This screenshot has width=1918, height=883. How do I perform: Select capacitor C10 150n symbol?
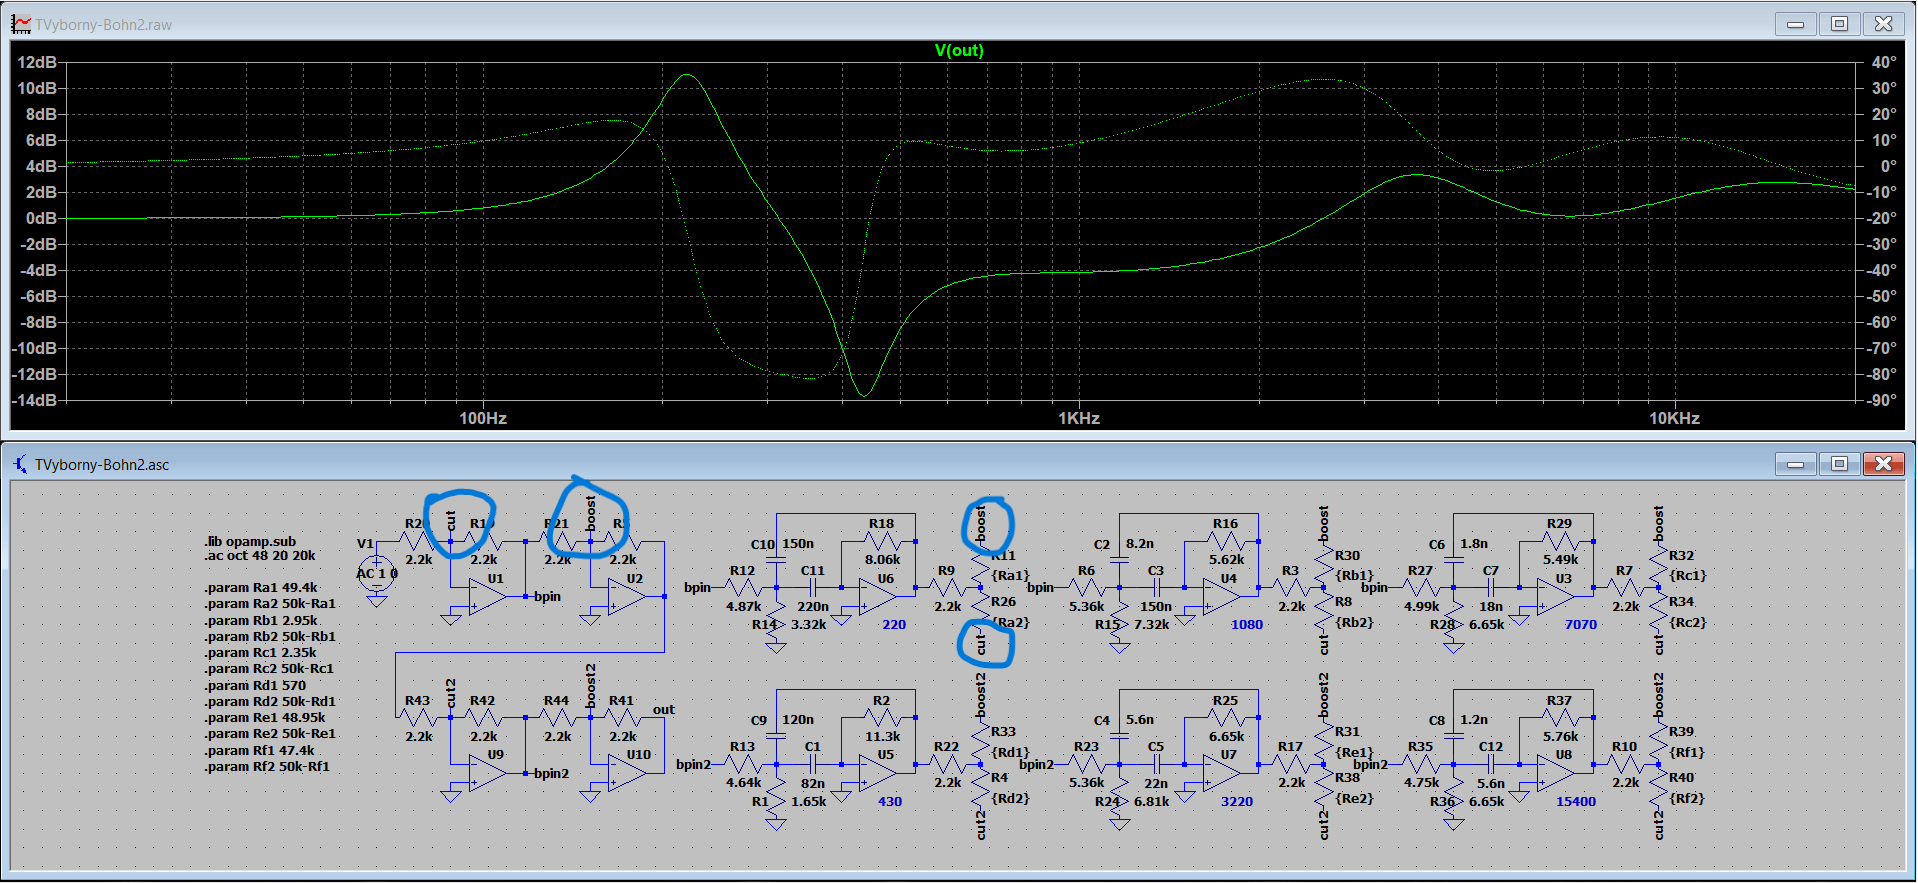click(x=776, y=561)
